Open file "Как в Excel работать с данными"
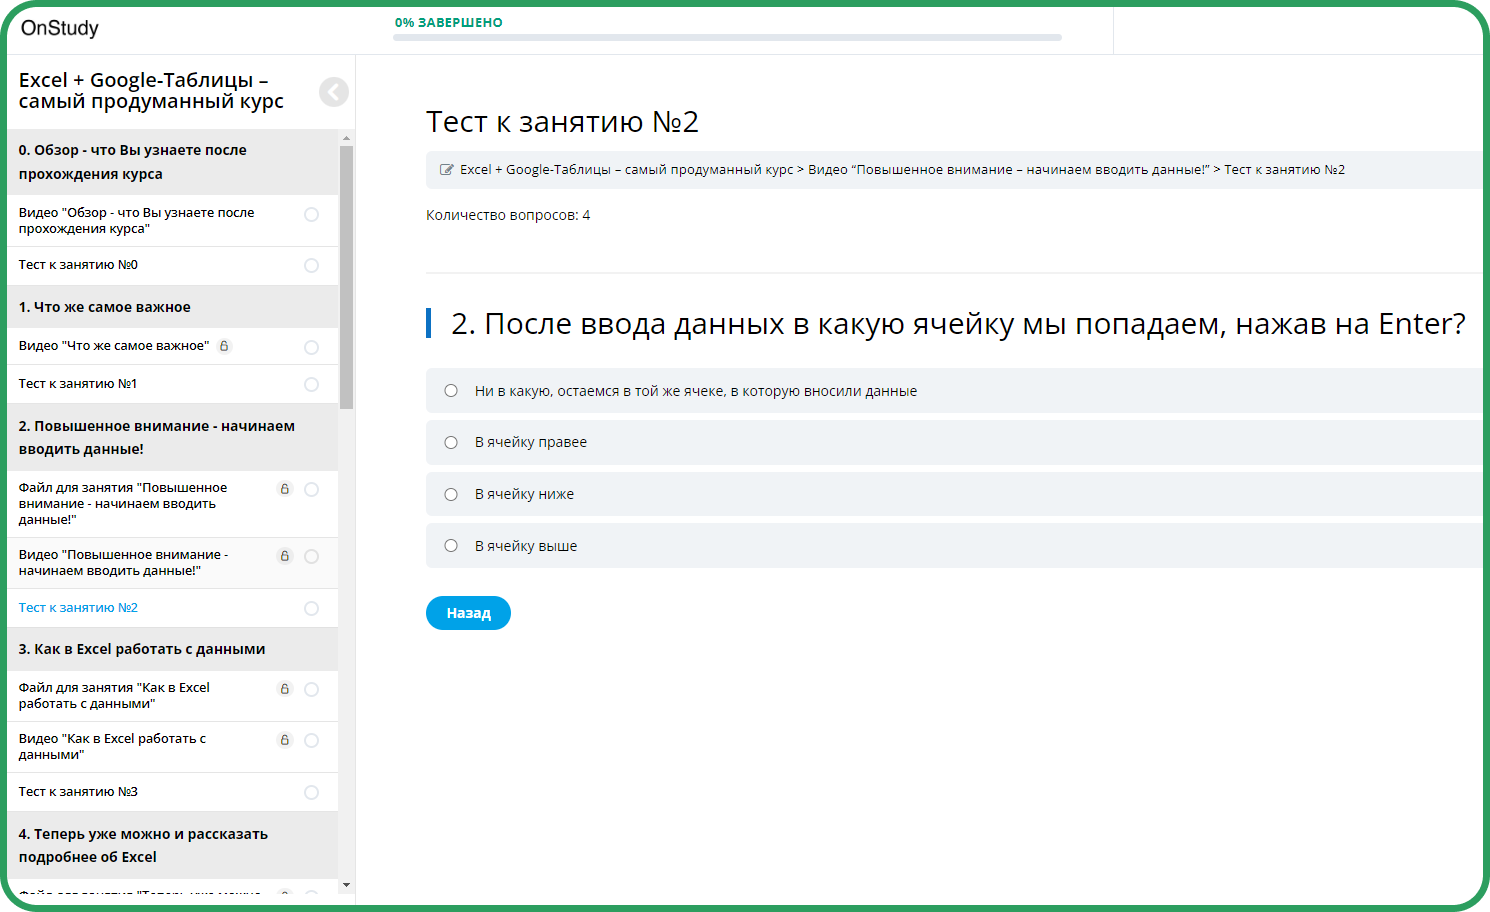The width and height of the screenshot is (1490, 912). pyautogui.click(x=114, y=696)
